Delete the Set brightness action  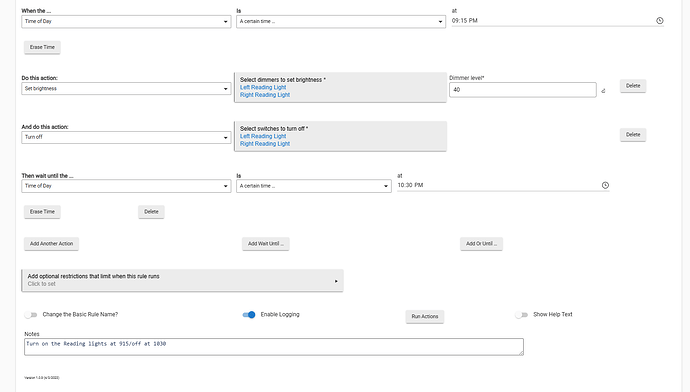[x=633, y=86]
